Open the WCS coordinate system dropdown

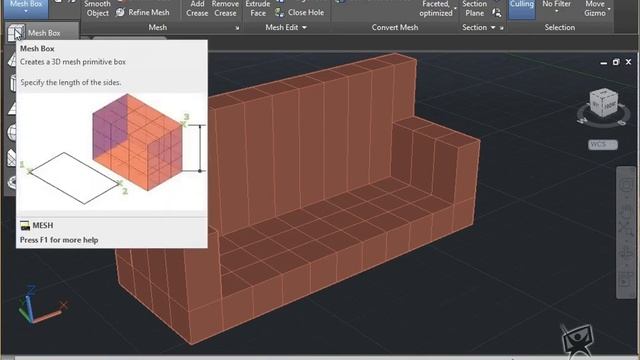coord(603,144)
